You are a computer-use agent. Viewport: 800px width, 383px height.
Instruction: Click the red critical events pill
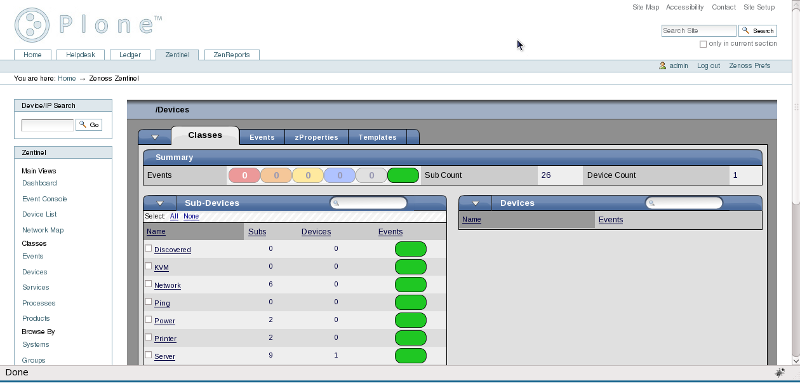[244, 175]
